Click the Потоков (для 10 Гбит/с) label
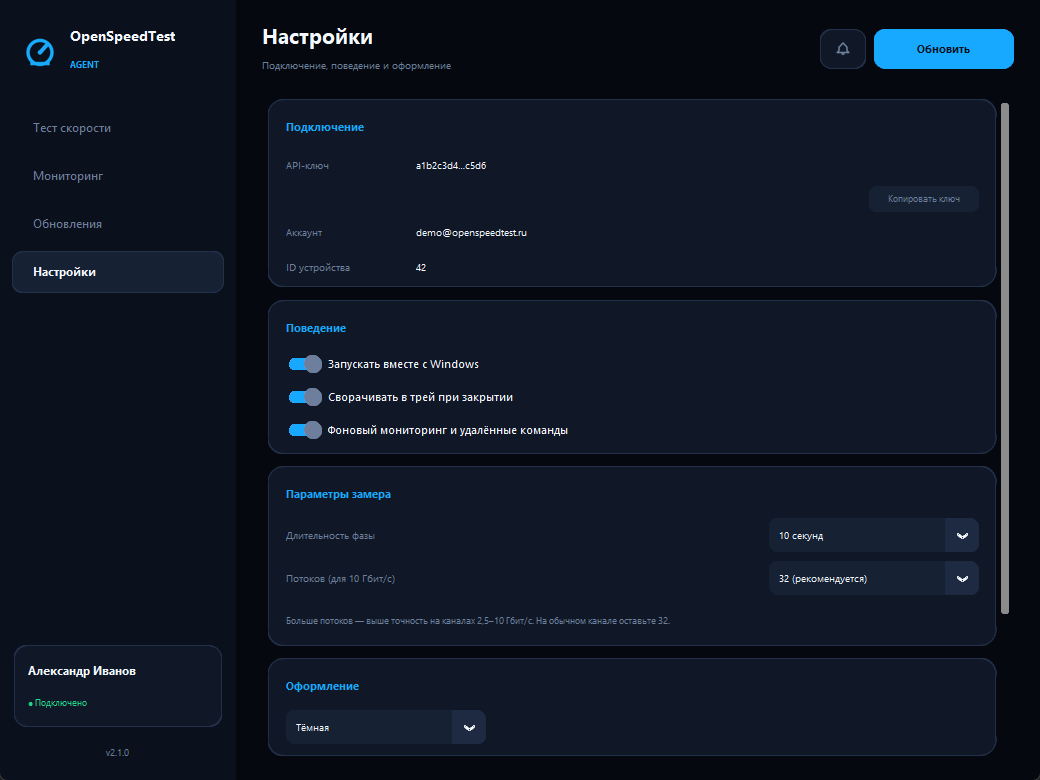This screenshot has height=780, width=1040. [340, 579]
